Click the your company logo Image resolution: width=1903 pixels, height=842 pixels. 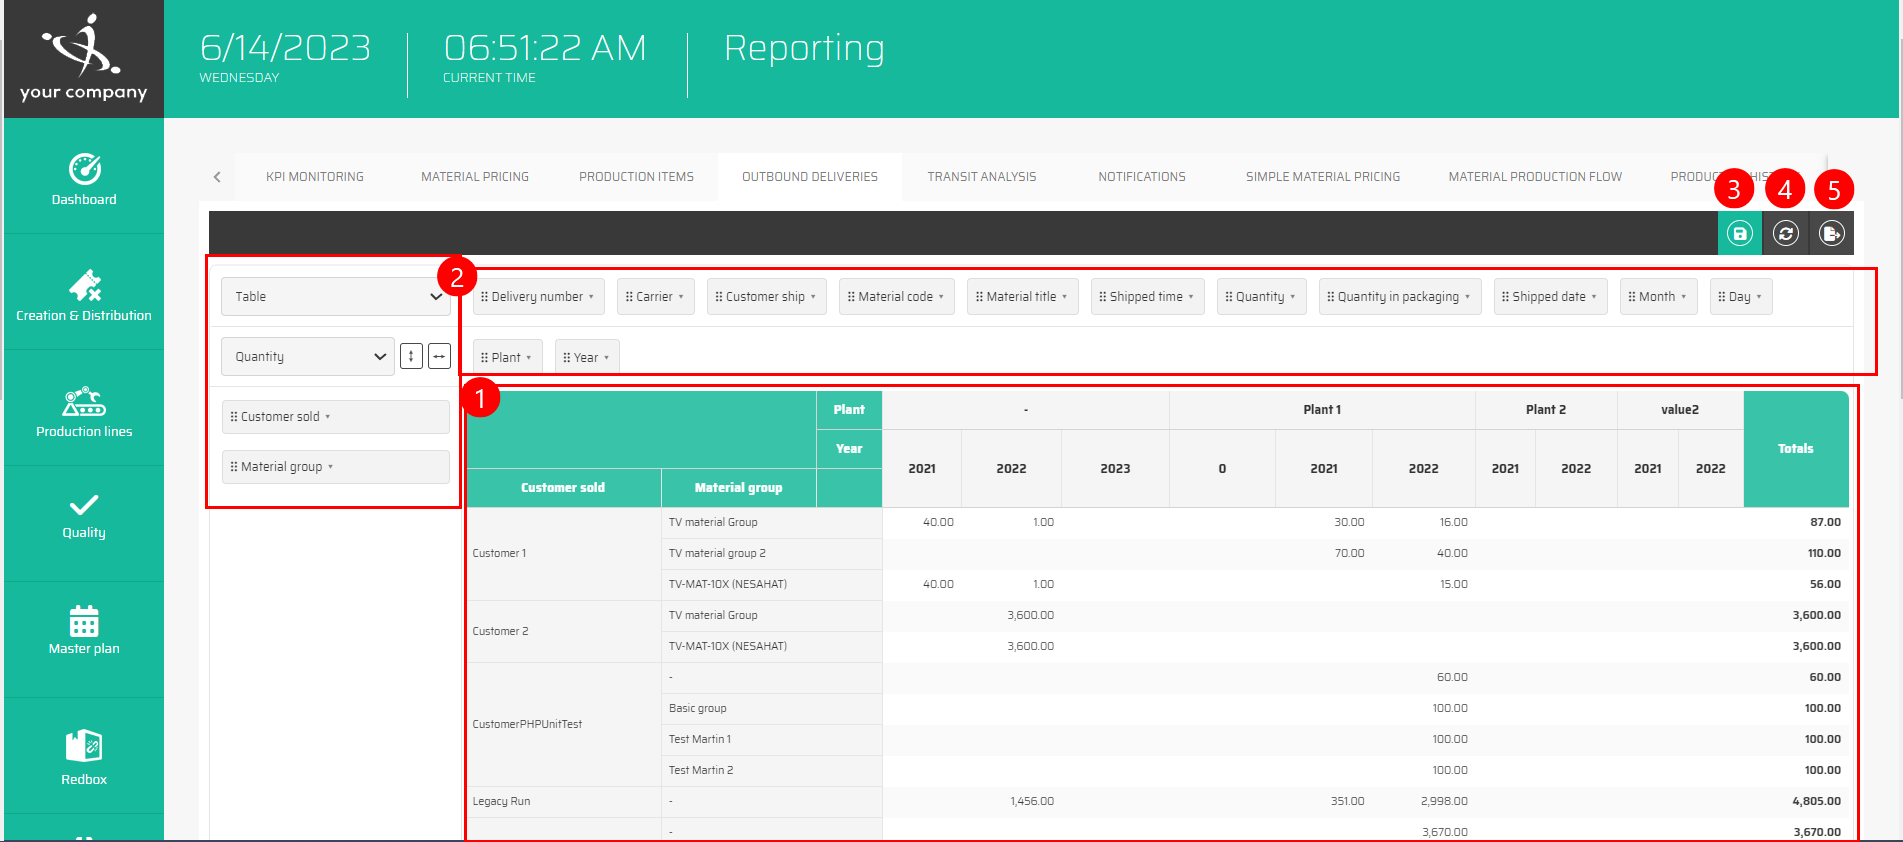click(84, 58)
